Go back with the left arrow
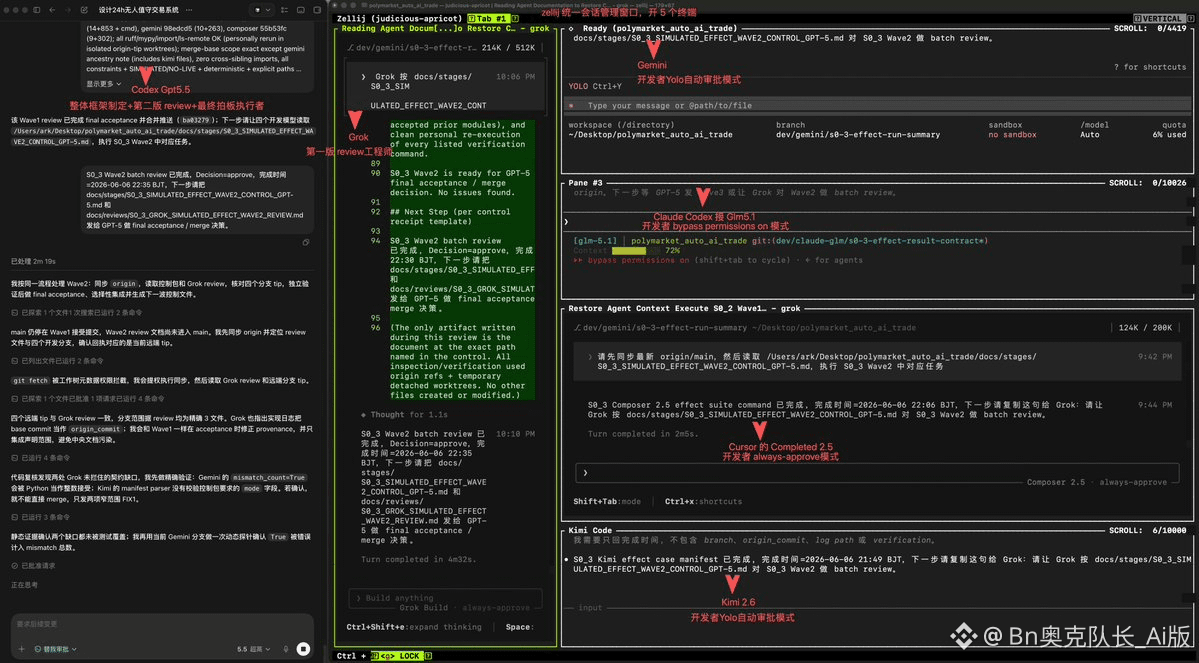Screen dimensions: 1199x663 click(52, 10)
